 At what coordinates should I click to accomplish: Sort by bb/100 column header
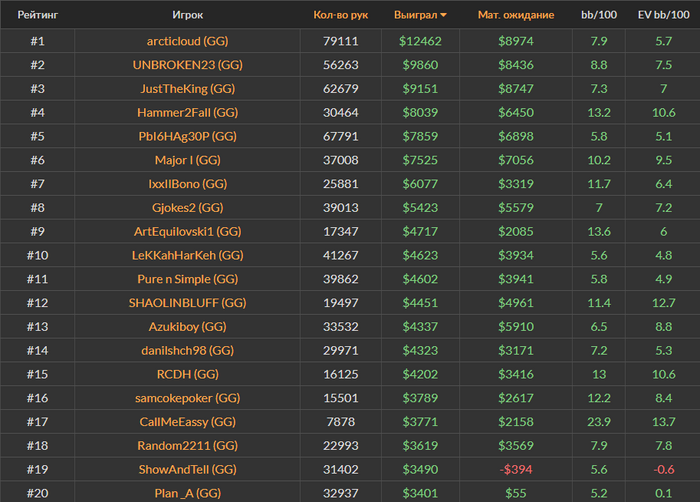pyautogui.click(x=599, y=15)
